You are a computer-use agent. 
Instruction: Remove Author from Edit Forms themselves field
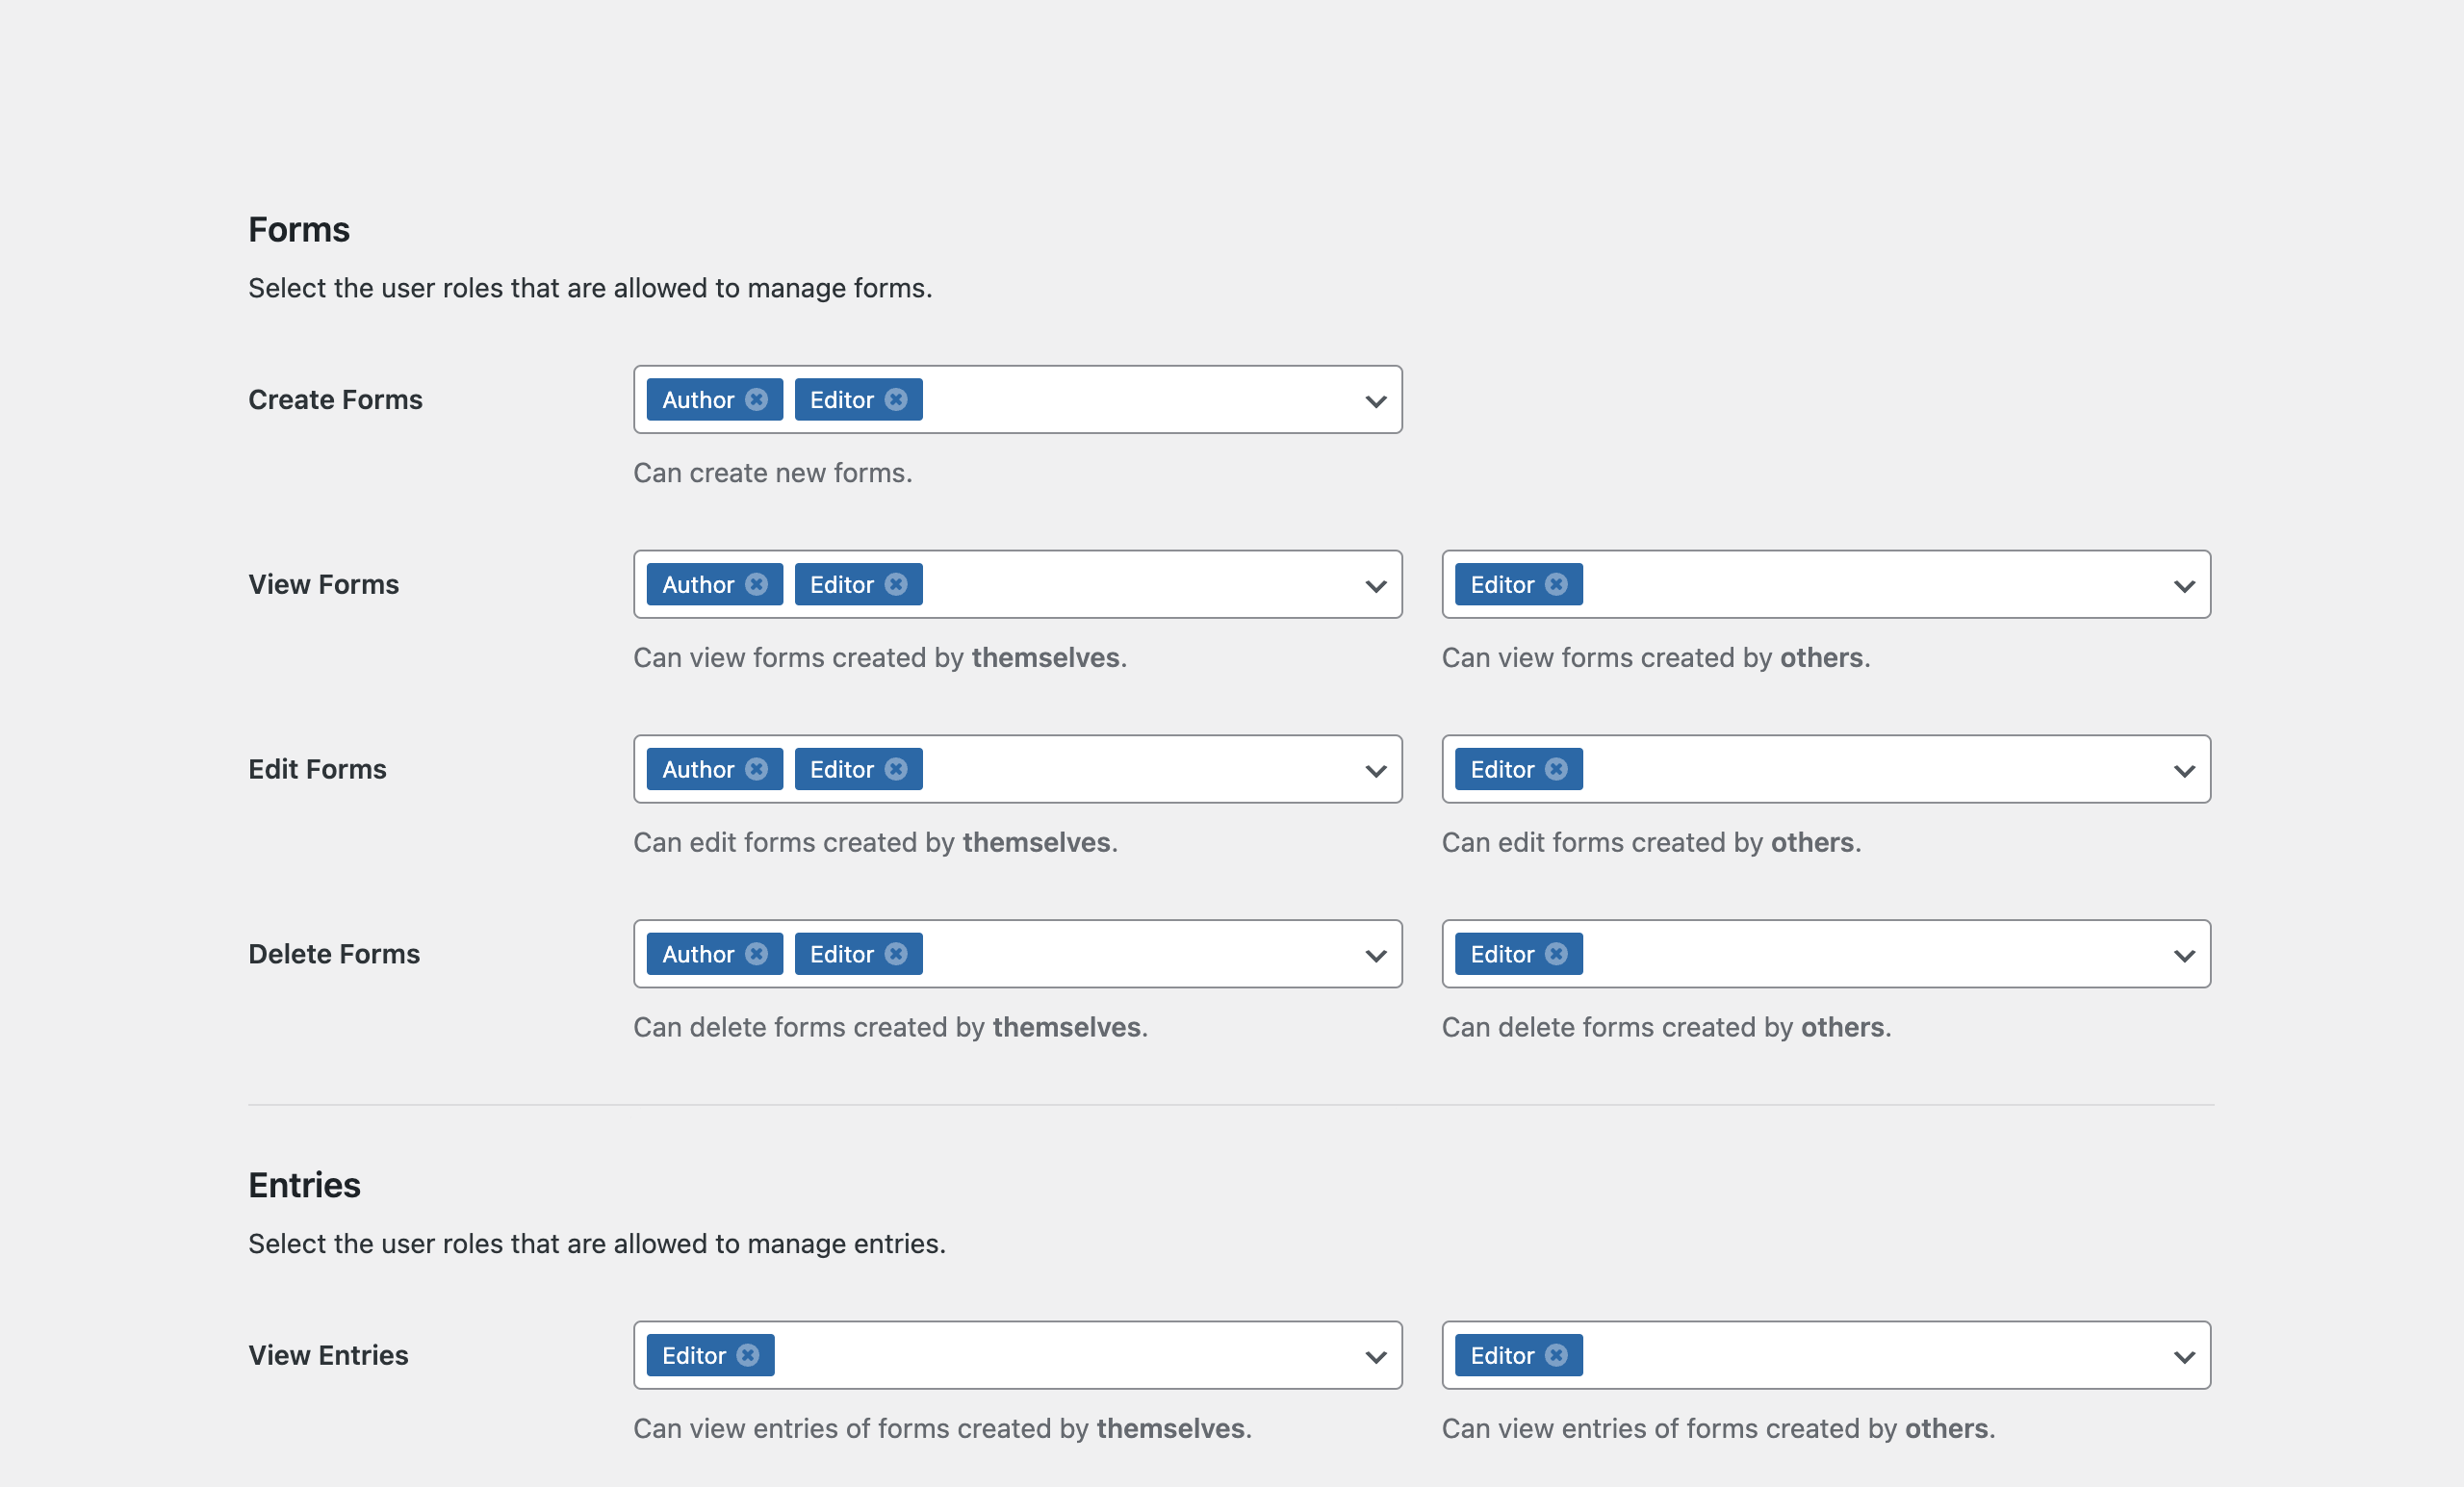(756, 770)
